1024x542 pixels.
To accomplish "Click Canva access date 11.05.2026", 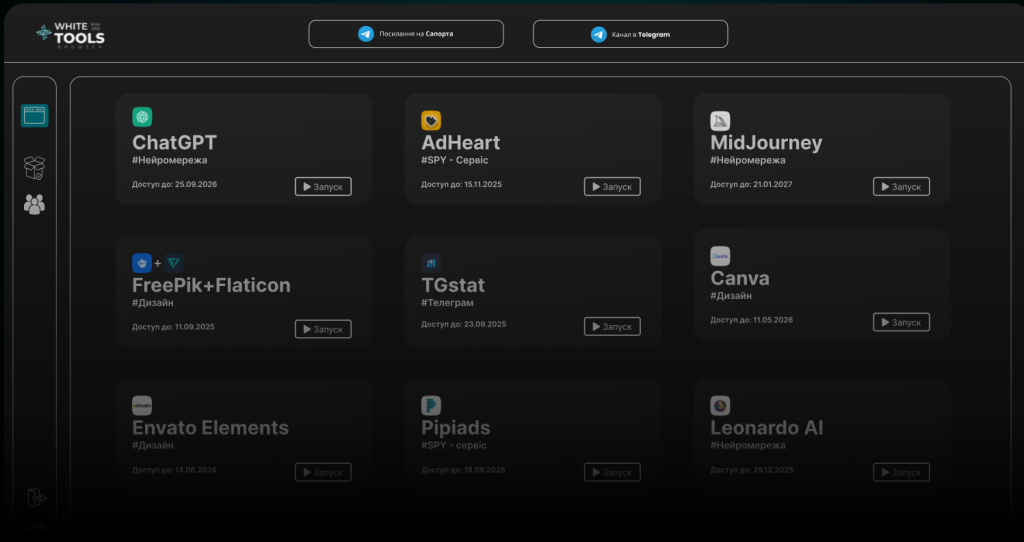I will pos(752,320).
